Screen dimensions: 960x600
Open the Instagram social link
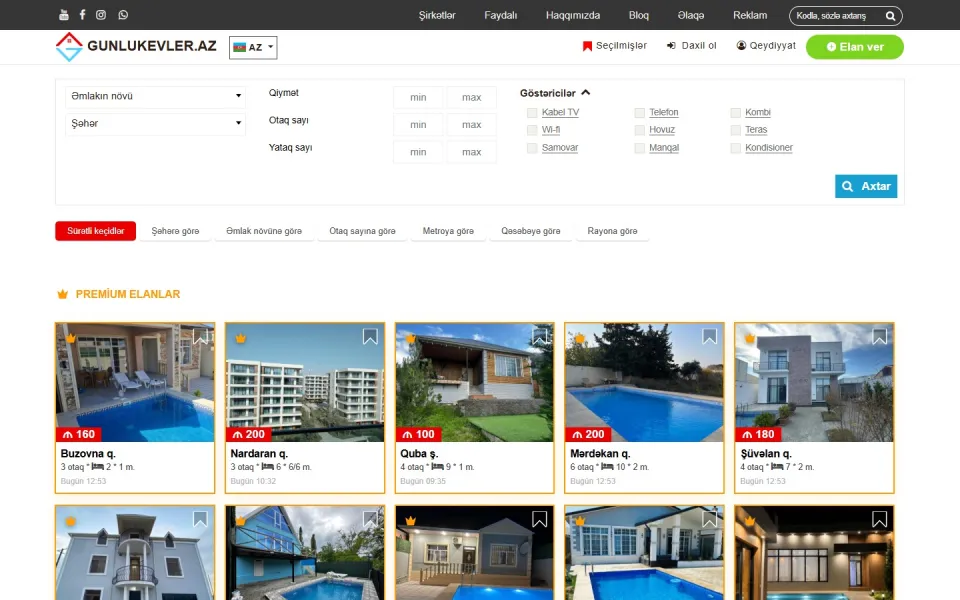pos(101,15)
